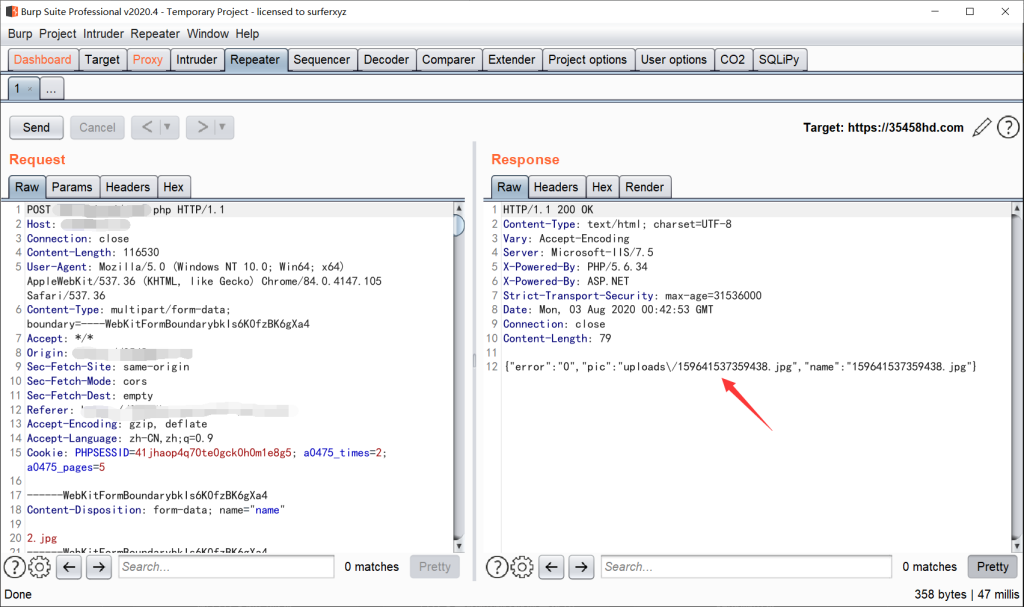The width and height of the screenshot is (1024, 607).
Task: Toggle Pretty on response panel
Action: tap(993, 567)
